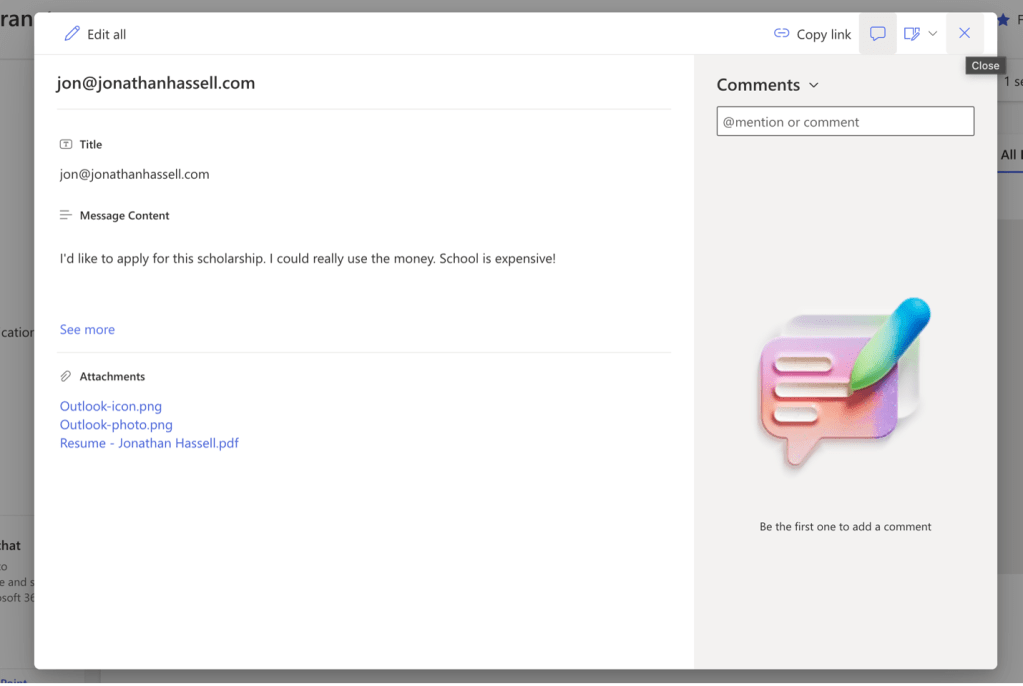
Task: Click the Message Content label
Action: pyautogui.click(x=125, y=215)
